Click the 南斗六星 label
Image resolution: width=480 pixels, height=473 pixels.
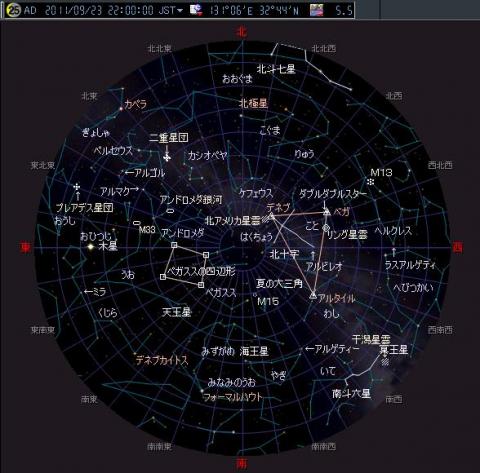pyautogui.click(x=352, y=394)
